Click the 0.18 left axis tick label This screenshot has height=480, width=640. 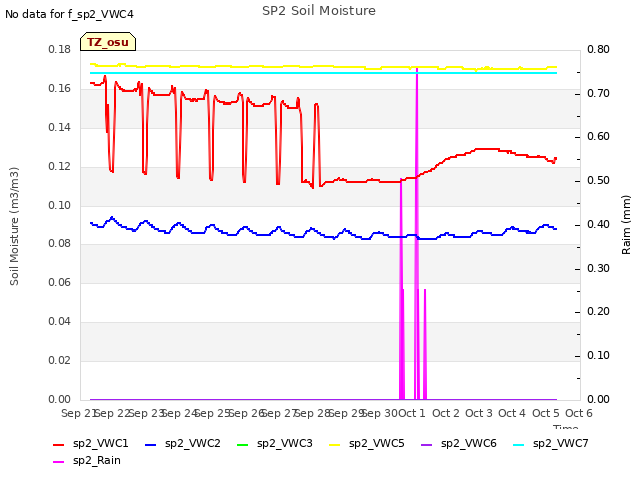pyautogui.click(x=60, y=50)
